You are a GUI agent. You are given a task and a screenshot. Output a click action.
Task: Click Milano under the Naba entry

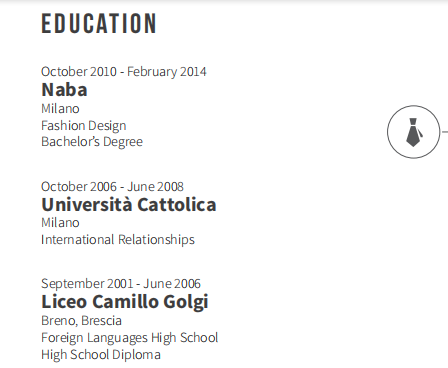point(60,109)
